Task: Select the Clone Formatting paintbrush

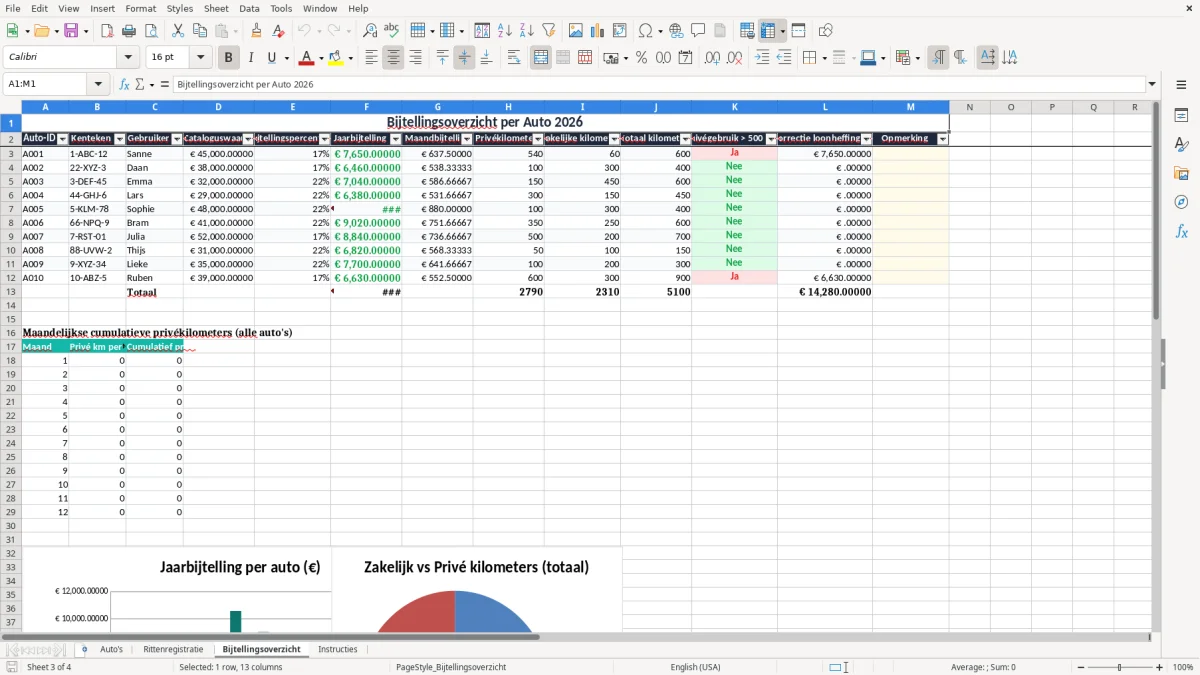Action: point(256,31)
